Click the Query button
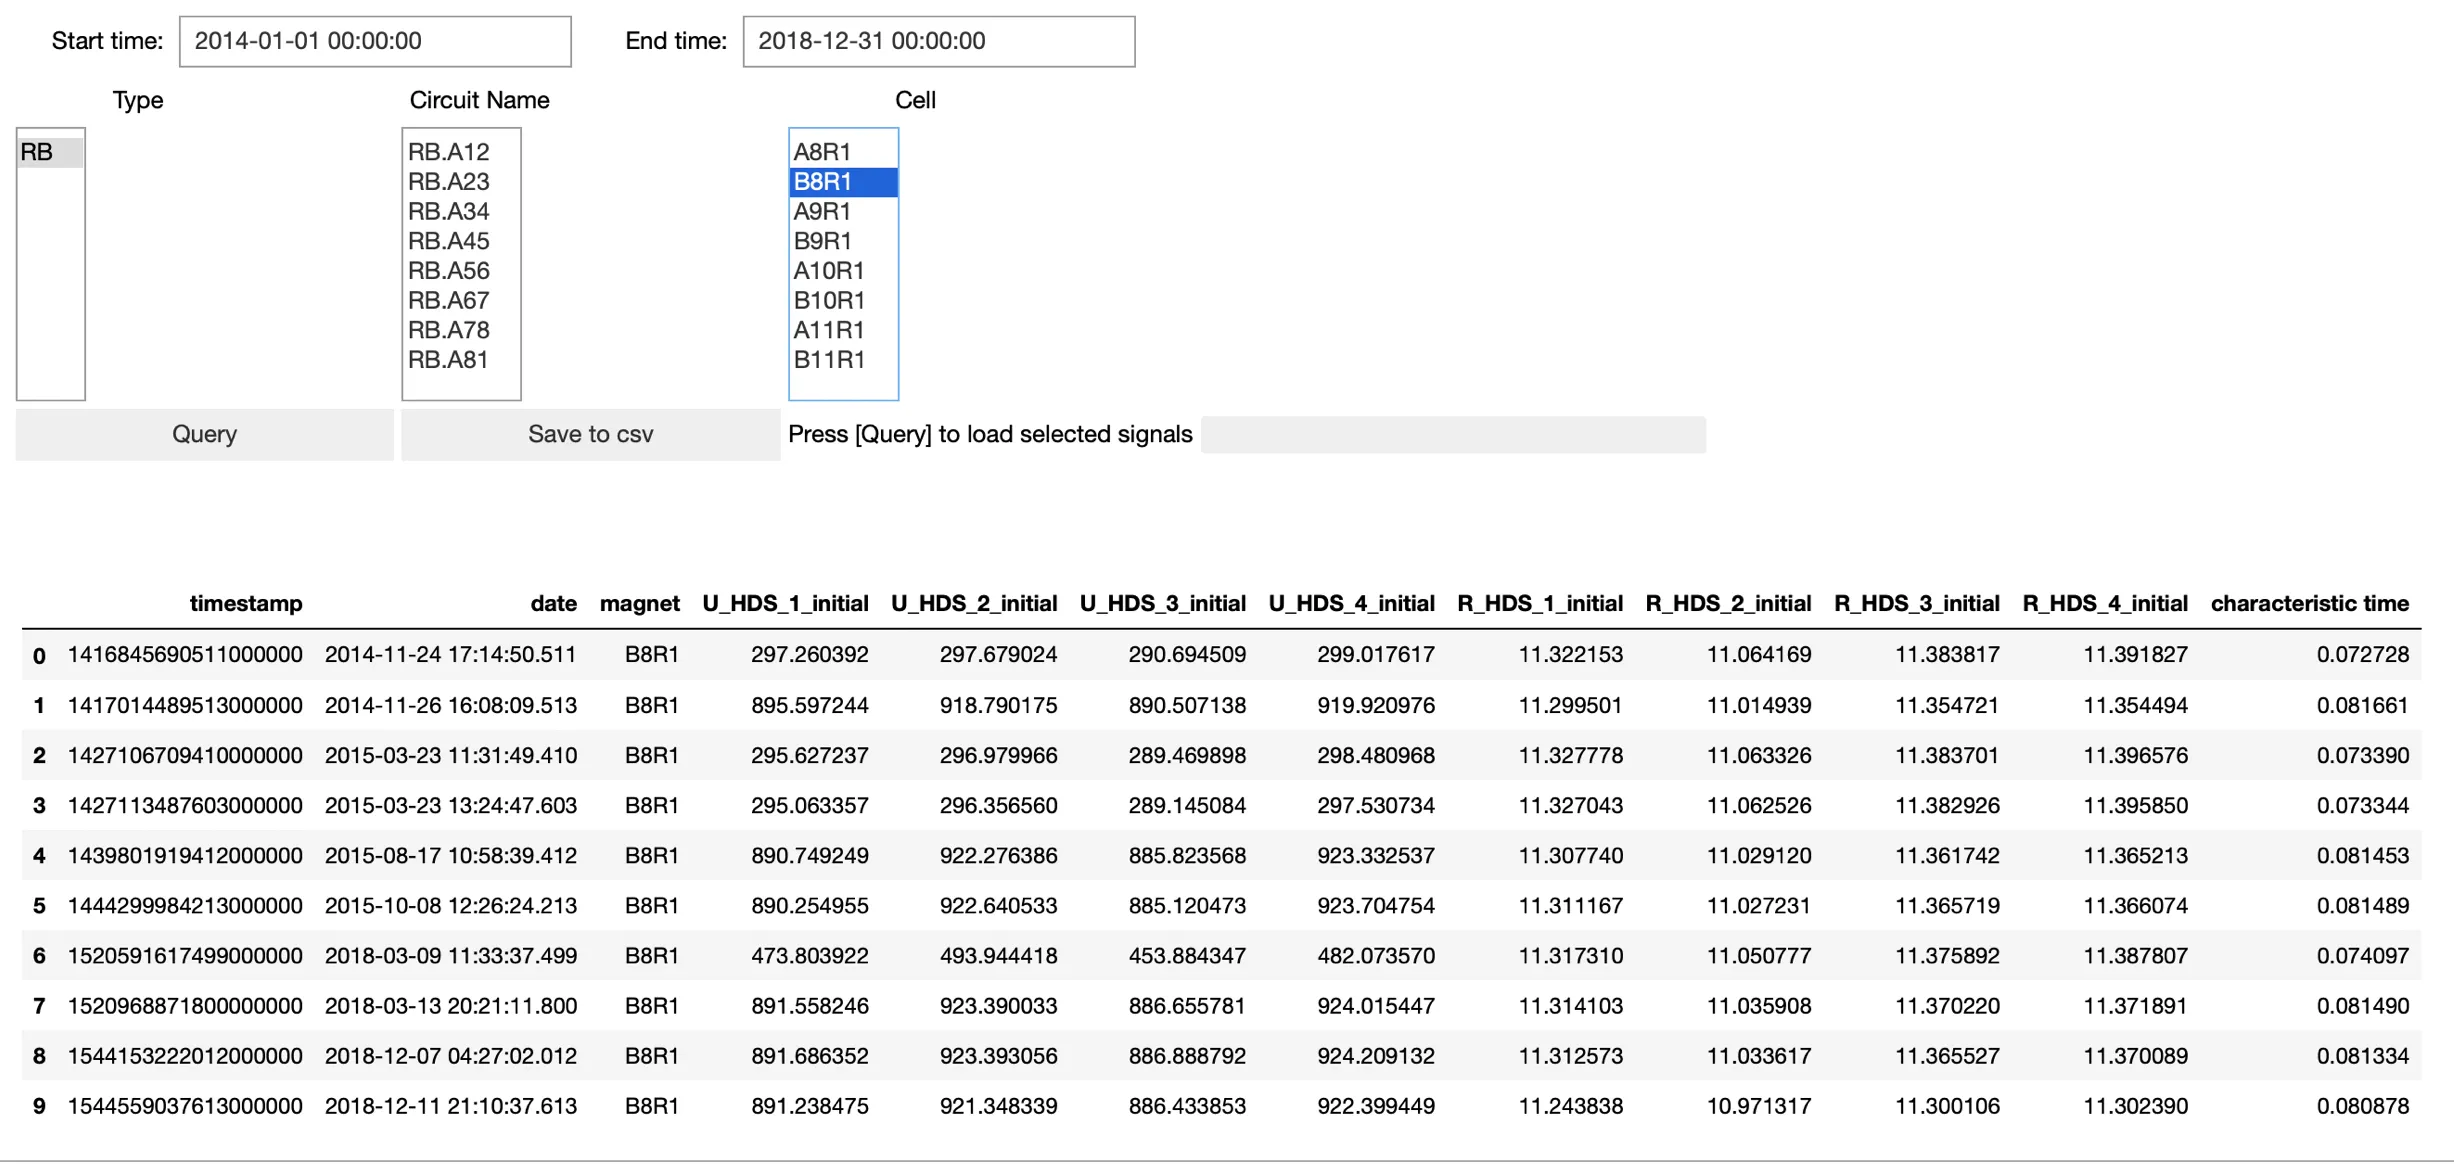This screenshot has height=1164, width=2454. tap(204, 434)
